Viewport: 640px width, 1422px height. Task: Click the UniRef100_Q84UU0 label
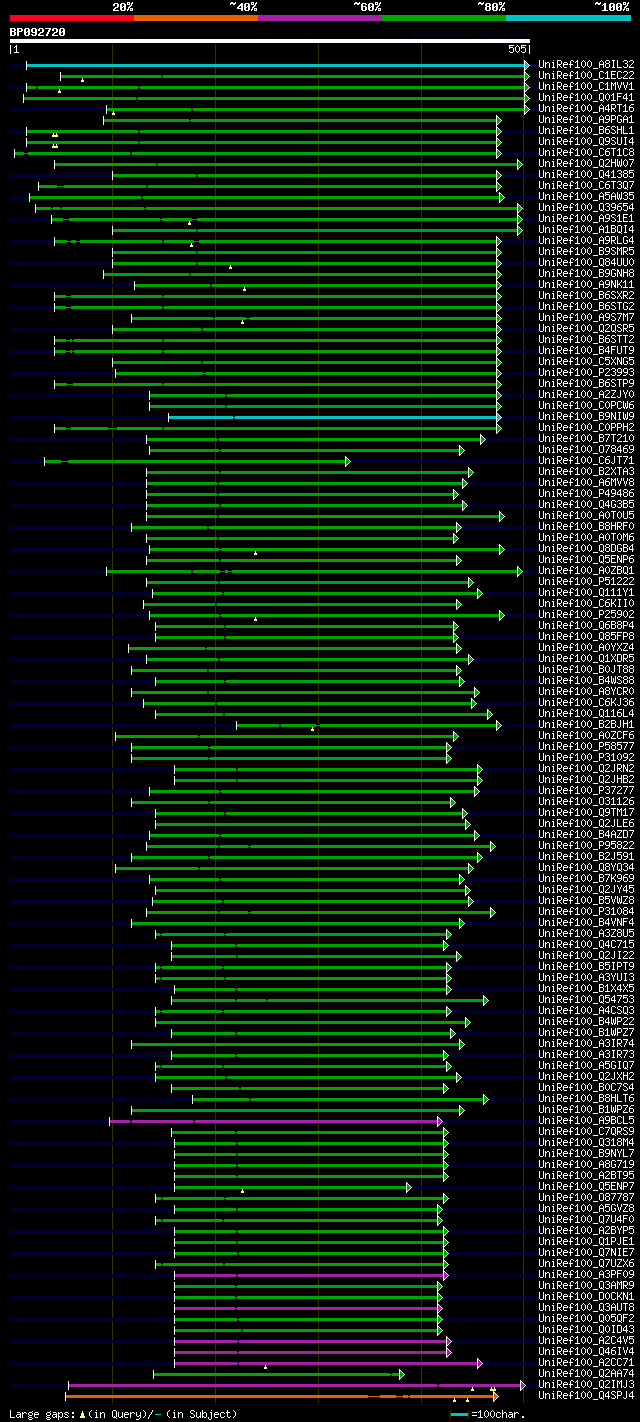pyautogui.click(x=586, y=263)
